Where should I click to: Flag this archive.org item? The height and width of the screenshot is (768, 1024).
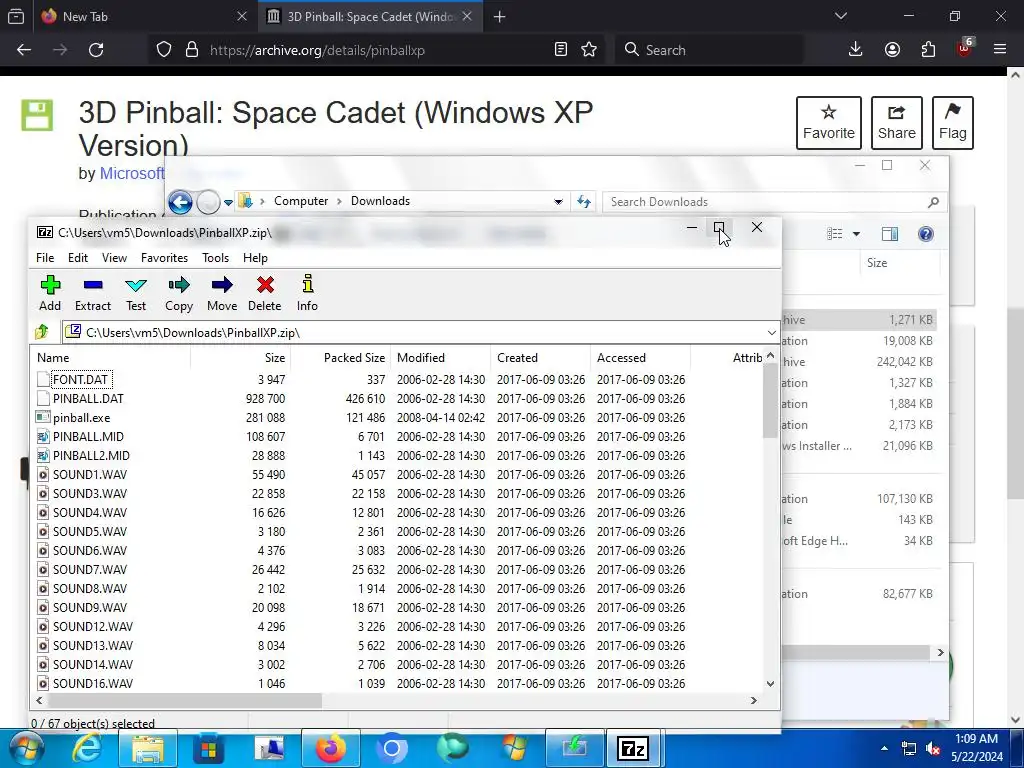[x=953, y=123]
